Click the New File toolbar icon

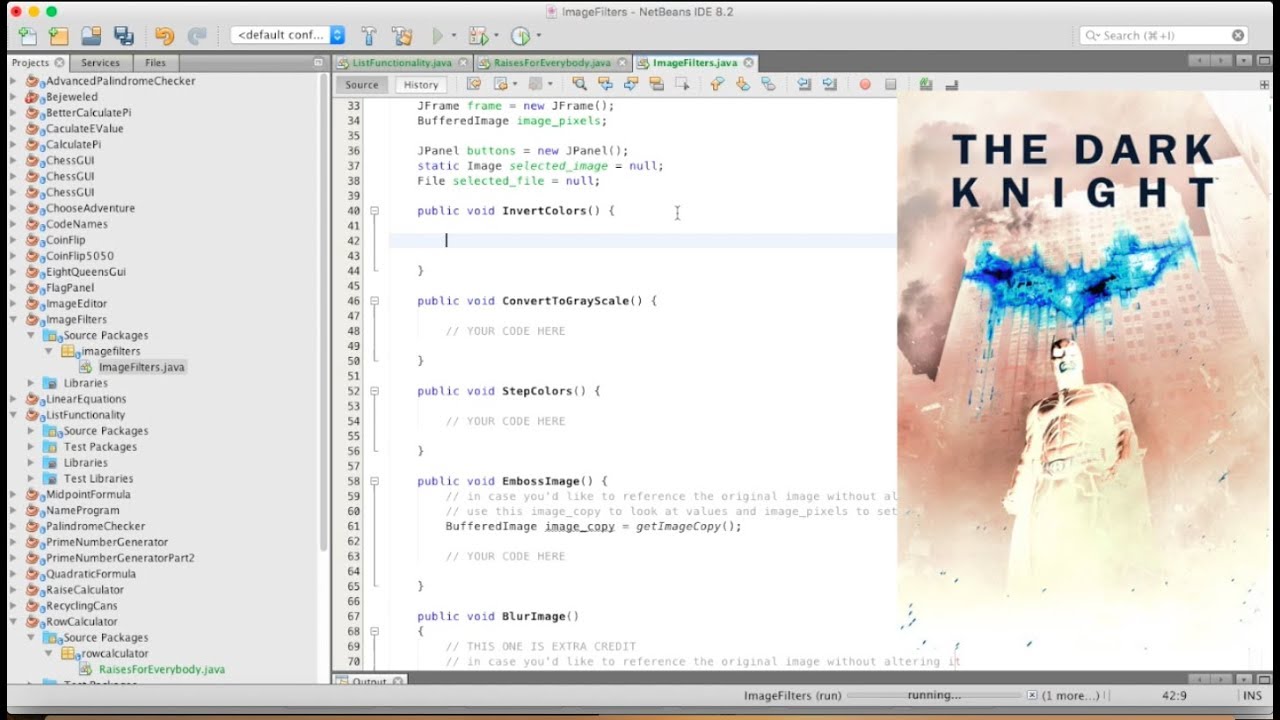(28, 36)
